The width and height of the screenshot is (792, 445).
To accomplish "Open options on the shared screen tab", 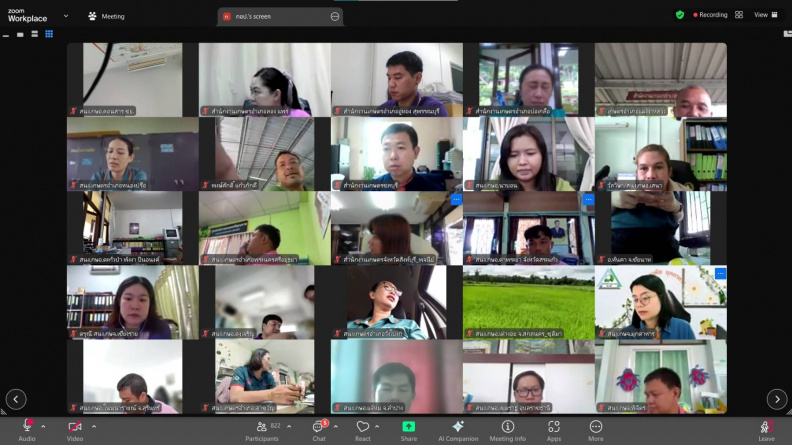I will (x=335, y=17).
